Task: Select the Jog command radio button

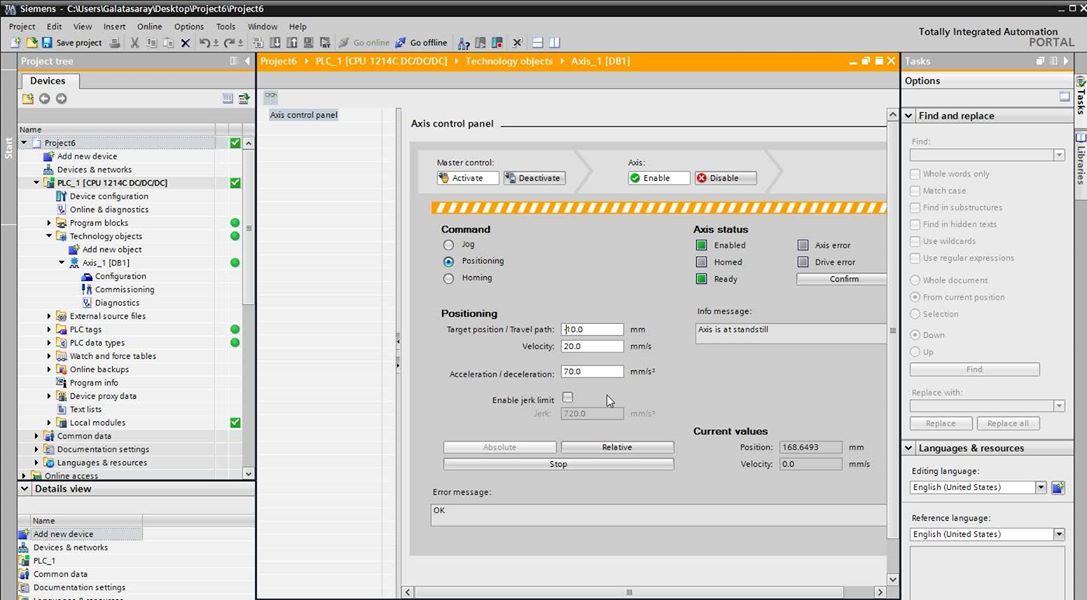Action: [x=449, y=245]
